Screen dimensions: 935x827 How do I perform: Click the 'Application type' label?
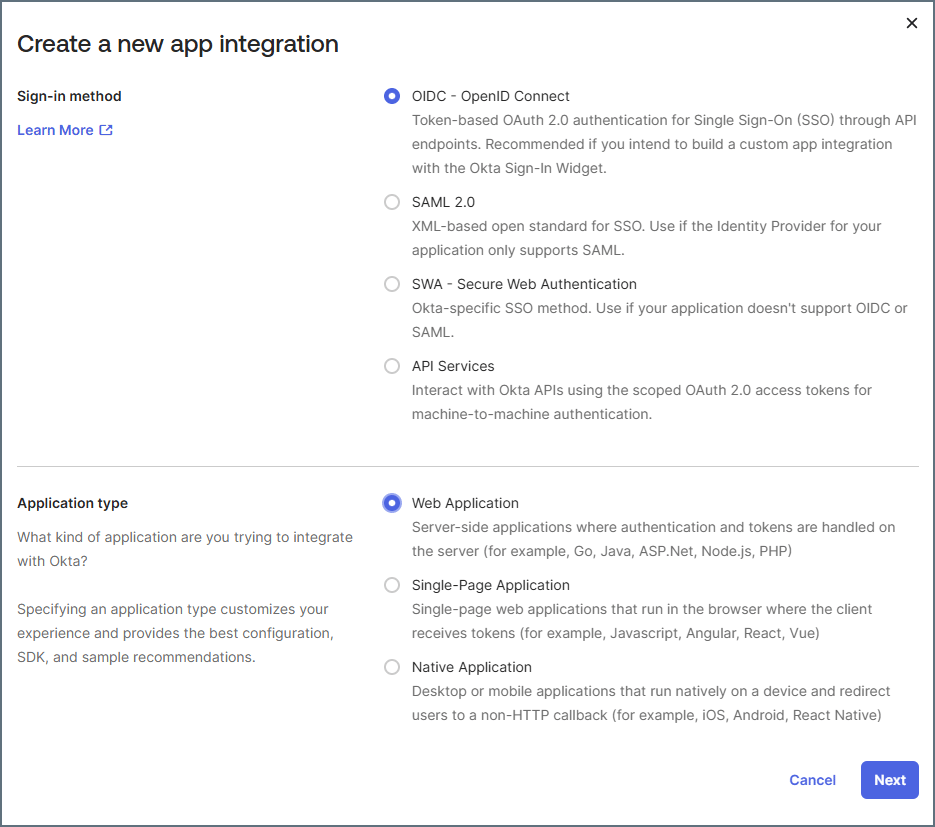point(72,503)
